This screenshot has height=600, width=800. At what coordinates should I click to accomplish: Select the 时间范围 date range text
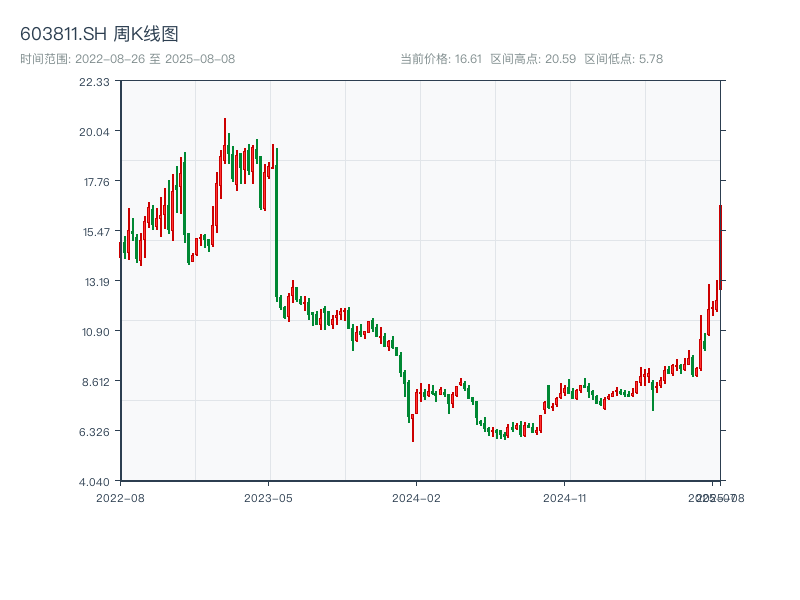click(127, 59)
